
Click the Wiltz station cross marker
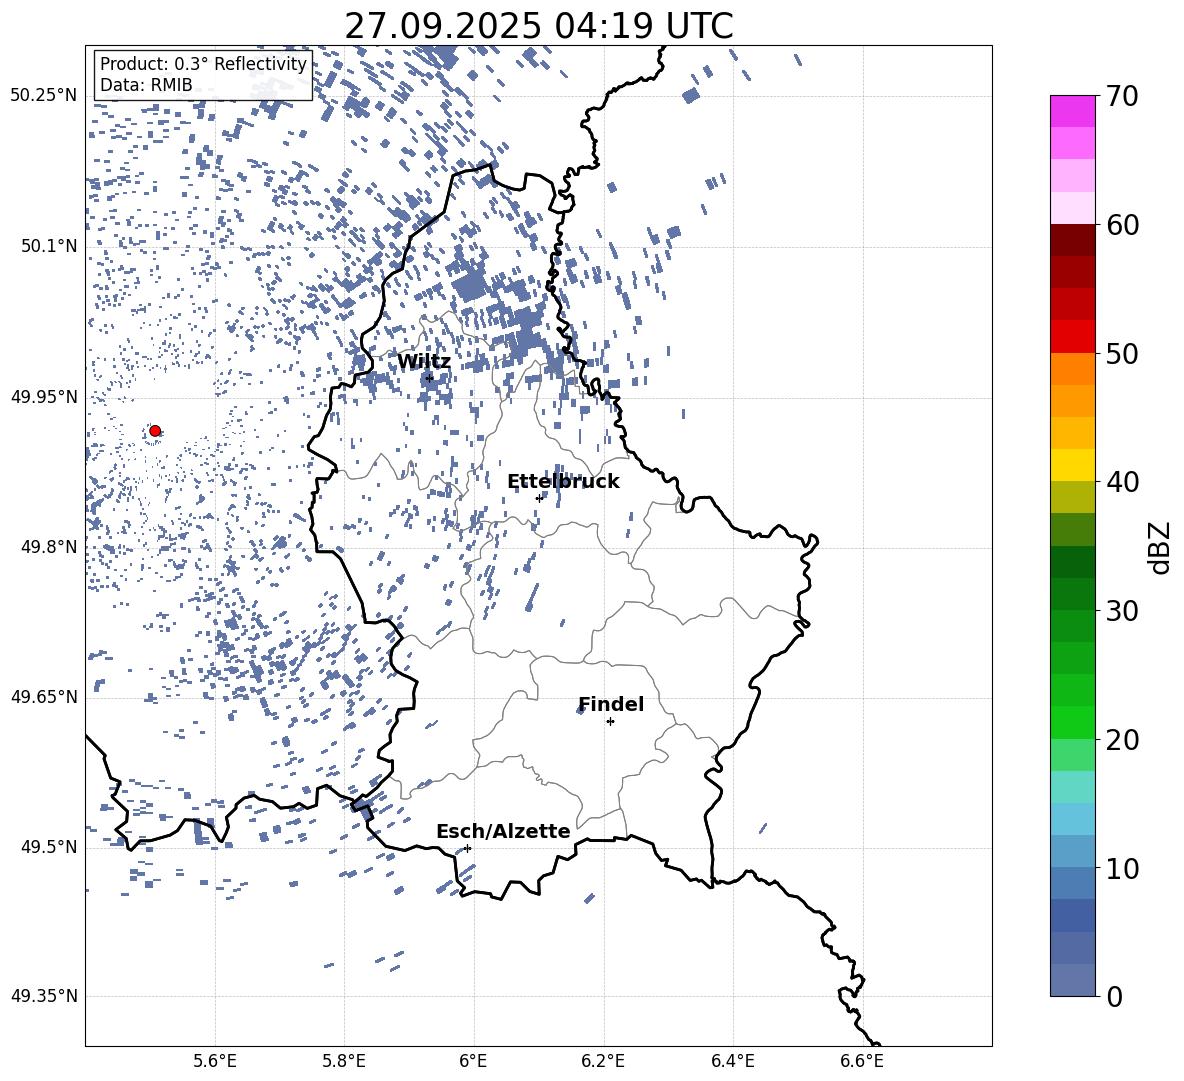click(x=429, y=378)
